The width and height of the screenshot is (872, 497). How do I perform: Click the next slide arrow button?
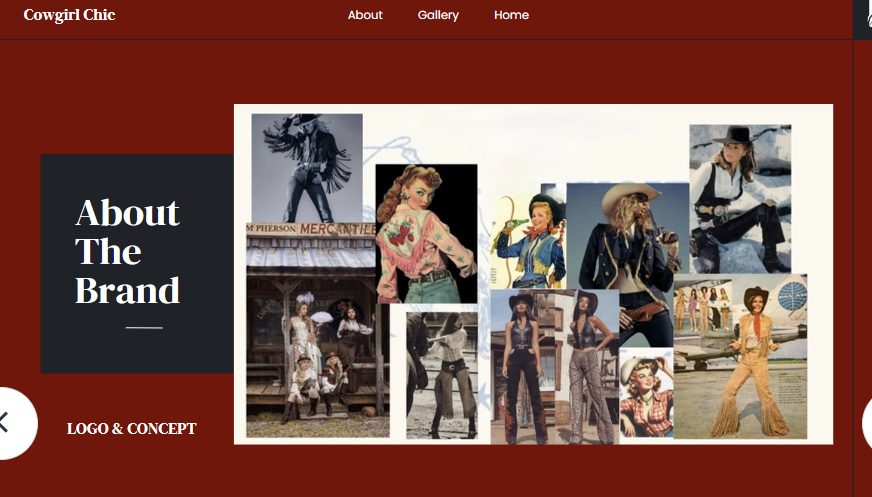click(x=866, y=422)
